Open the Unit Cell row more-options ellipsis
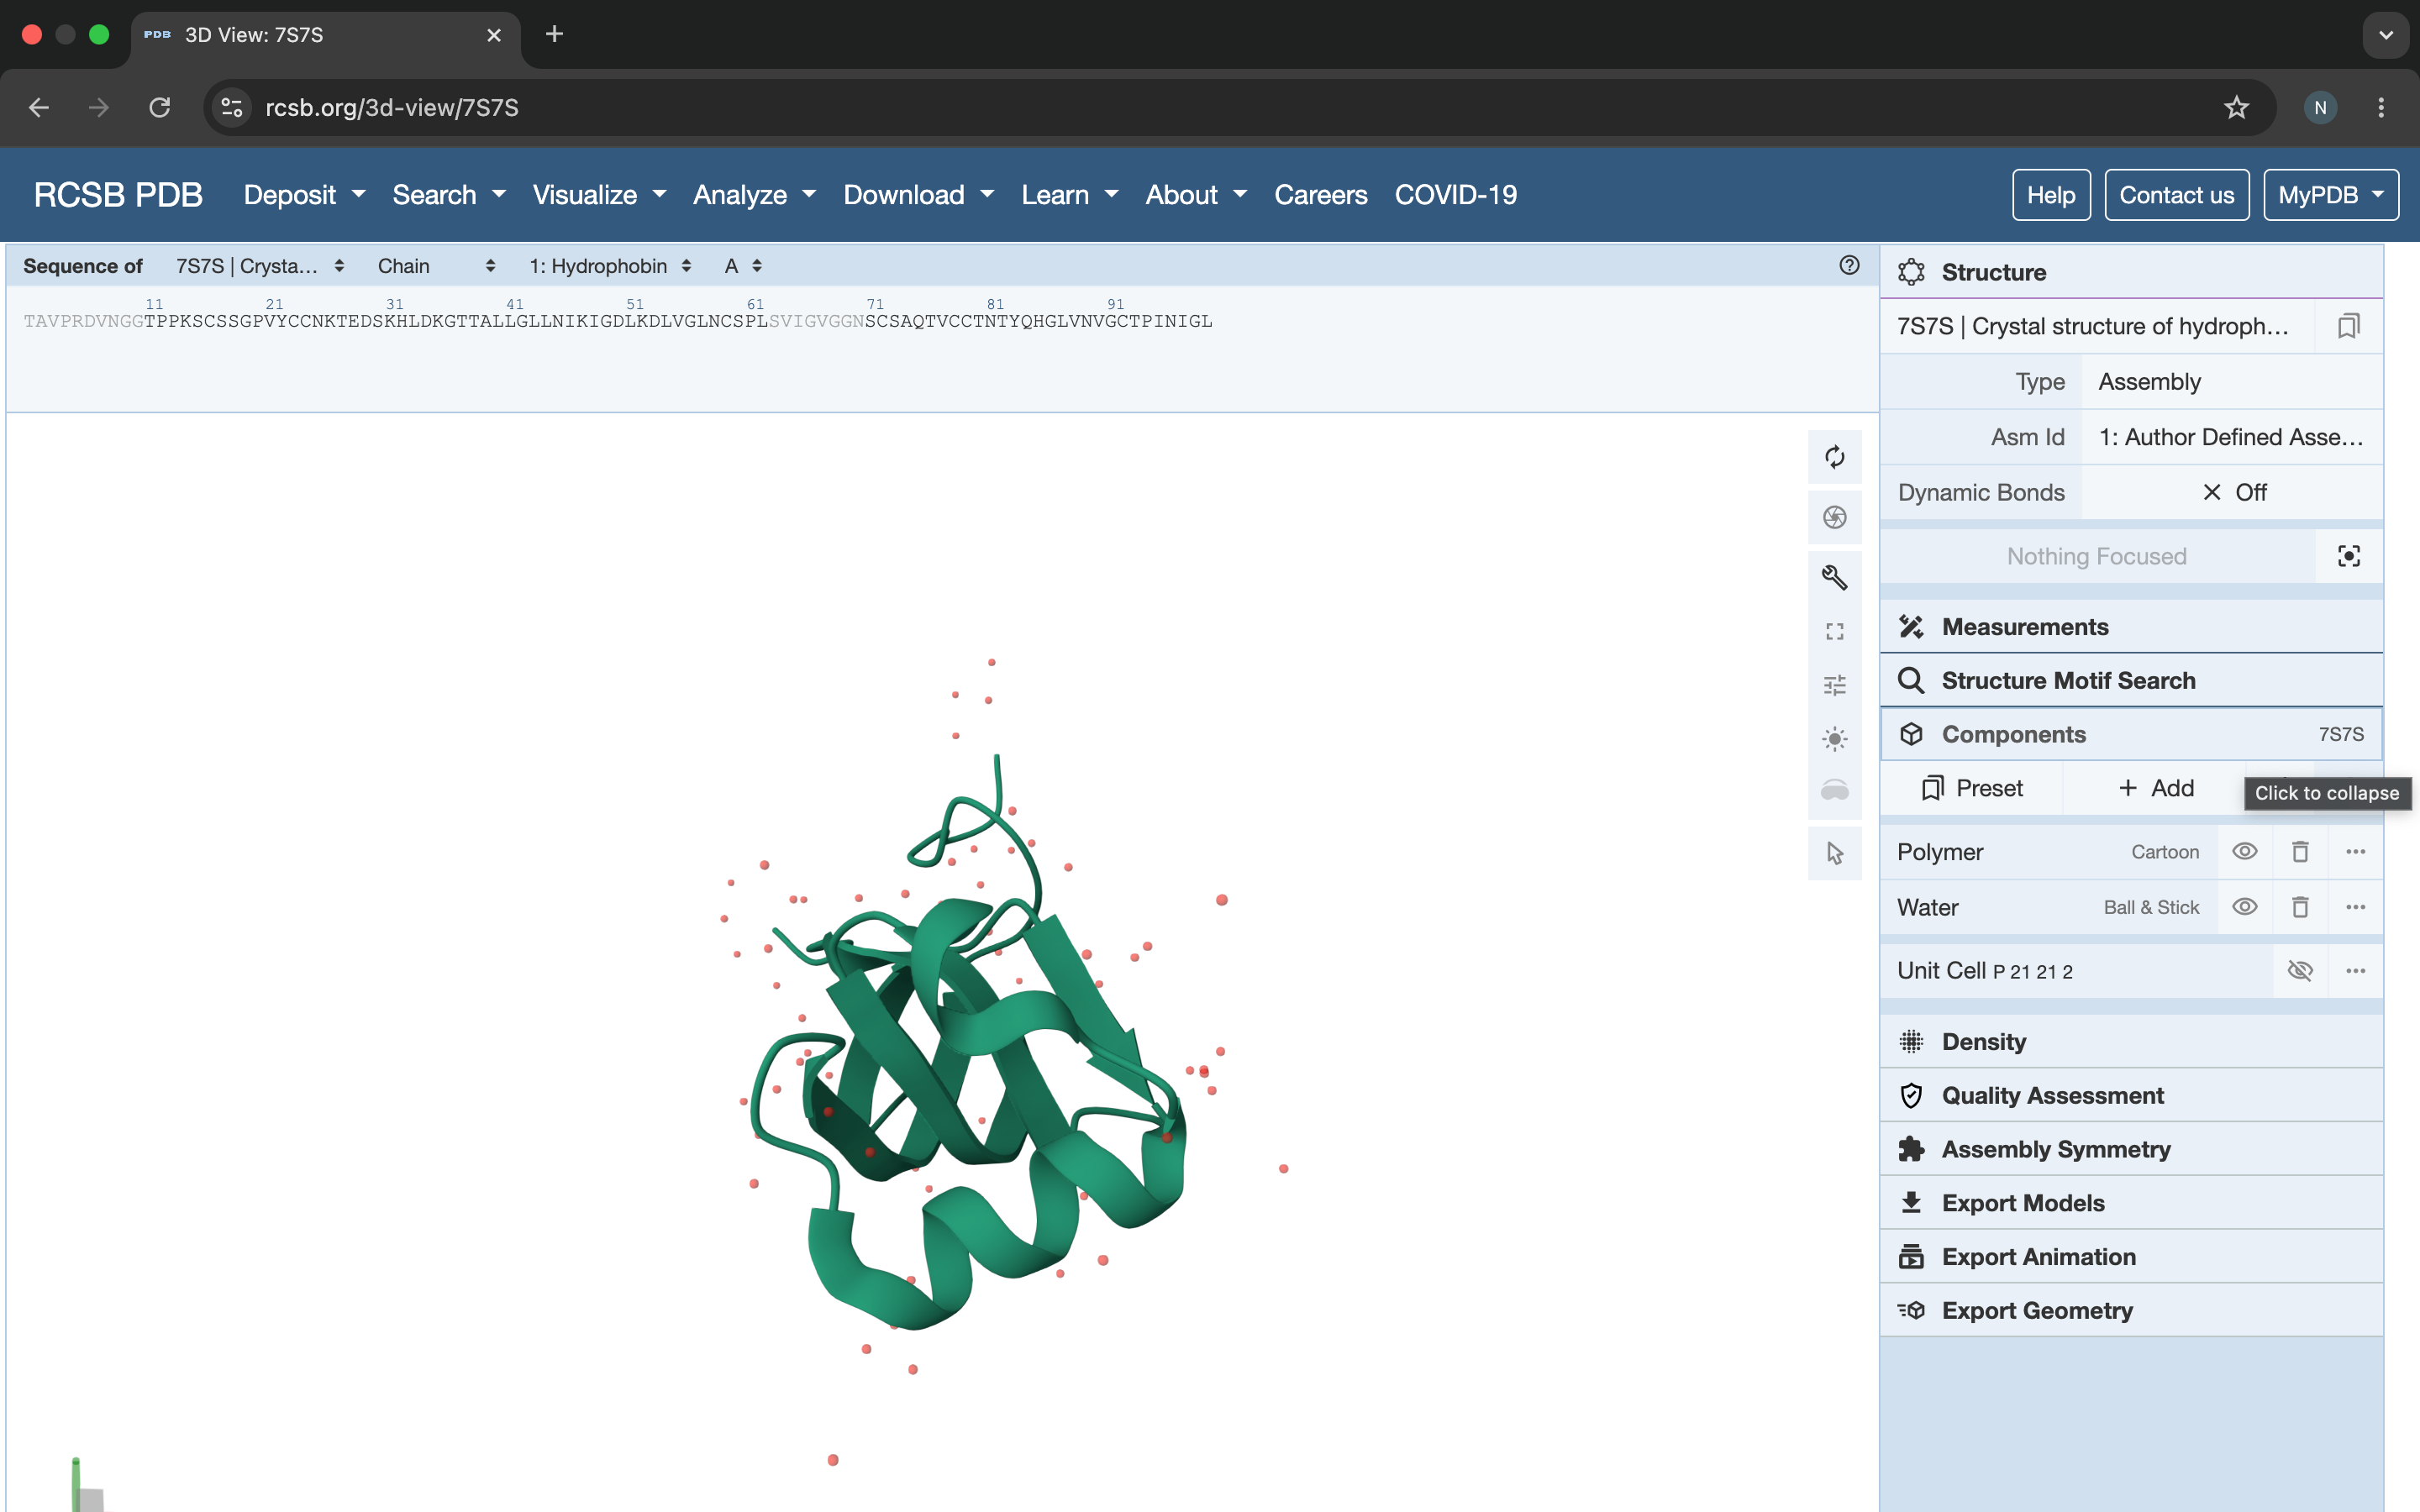The width and height of the screenshot is (2420, 1512). tap(2355, 971)
